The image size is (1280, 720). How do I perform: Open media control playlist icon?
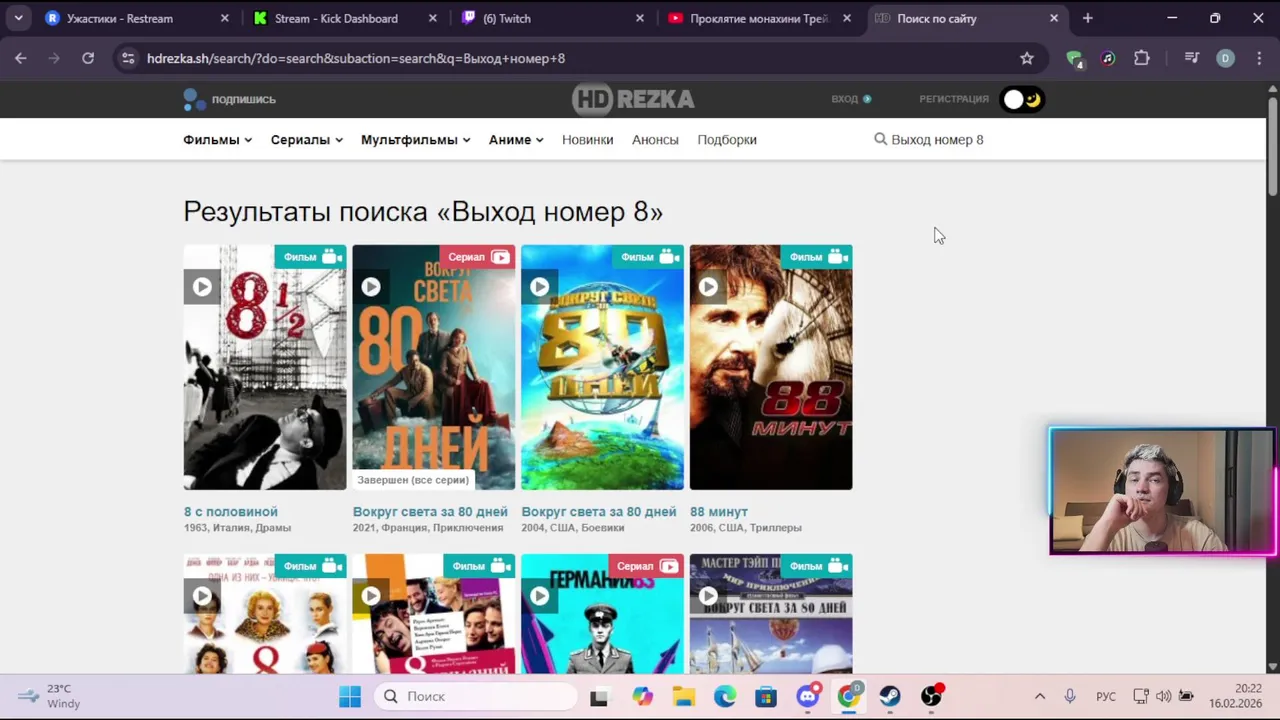pos(1191,58)
